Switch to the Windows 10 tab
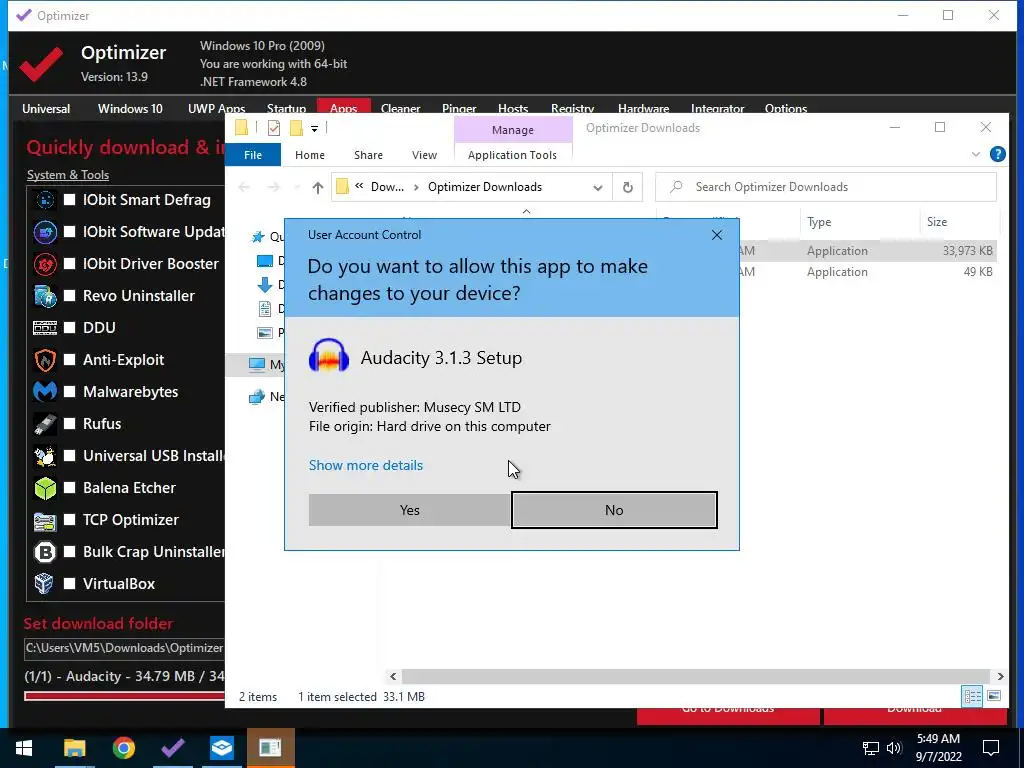The height and width of the screenshot is (768, 1024). pos(130,108)
